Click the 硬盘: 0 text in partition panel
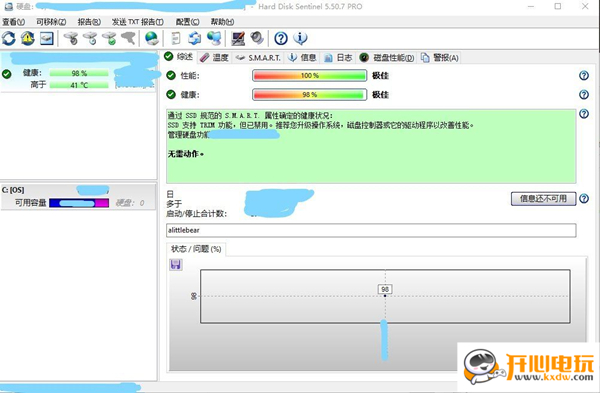 (x=130, y=203)
